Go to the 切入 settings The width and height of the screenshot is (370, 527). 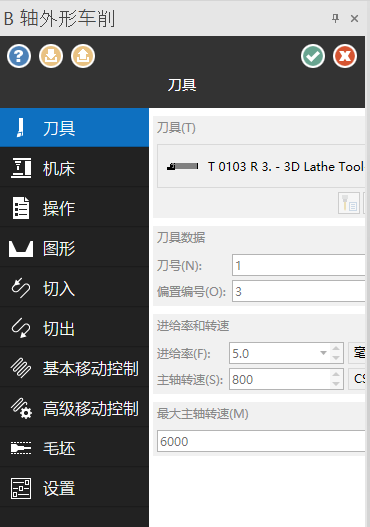pyautogui.click(x=74, y=288)
